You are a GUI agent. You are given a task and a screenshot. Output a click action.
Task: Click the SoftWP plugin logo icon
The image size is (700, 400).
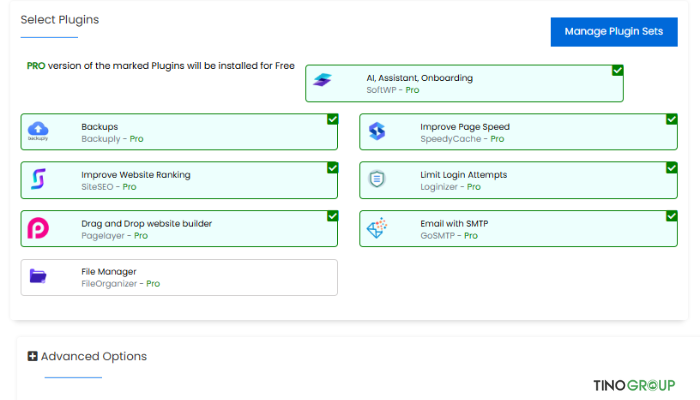coord(322,80)
